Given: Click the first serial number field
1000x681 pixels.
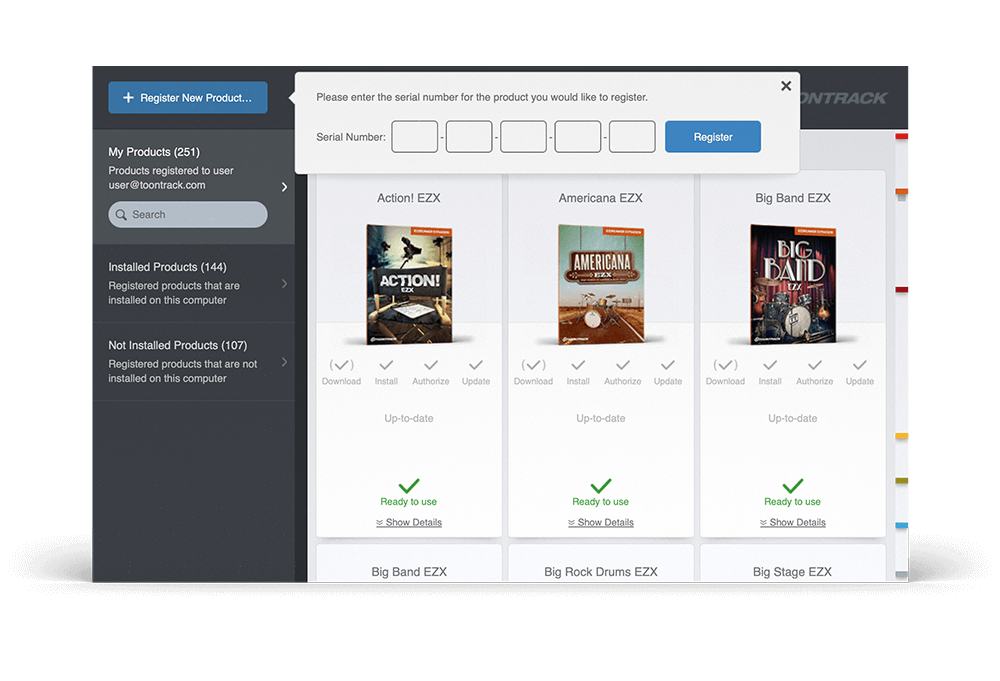Looking at the screenshot, I should point(415,137).
